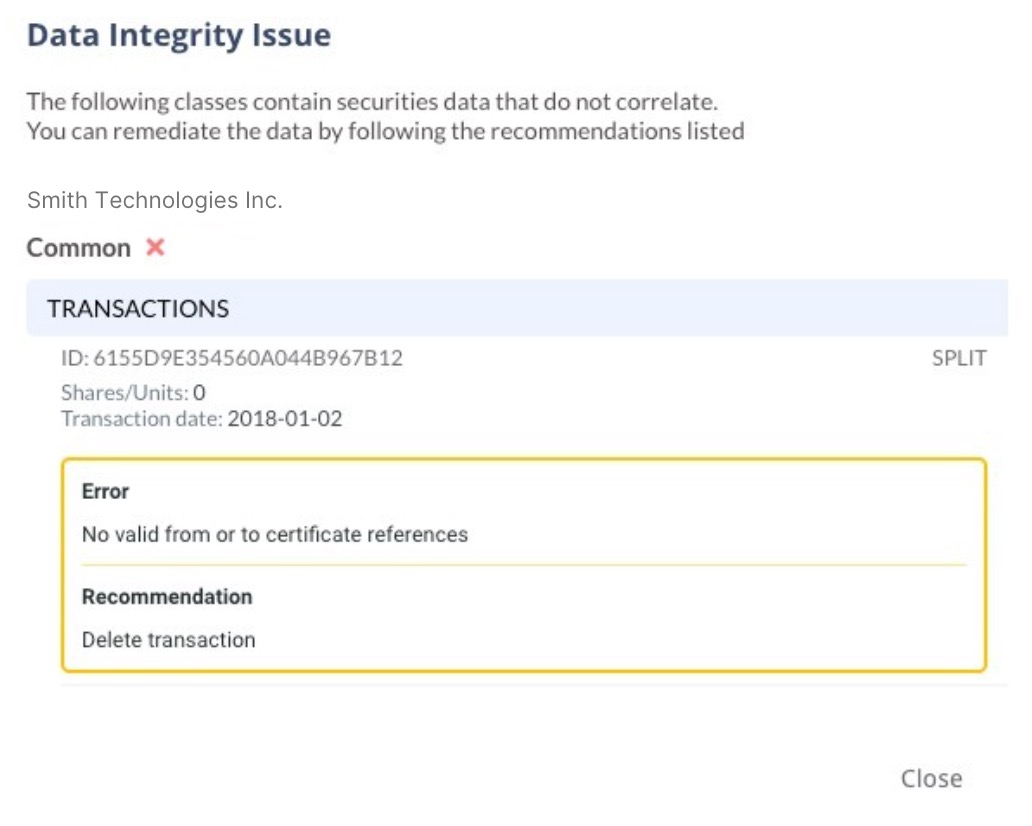The image size is (1032, 826).
Task: Click transaction ID 6155D9E354560A044B967B12
Action: pos(232,357)
